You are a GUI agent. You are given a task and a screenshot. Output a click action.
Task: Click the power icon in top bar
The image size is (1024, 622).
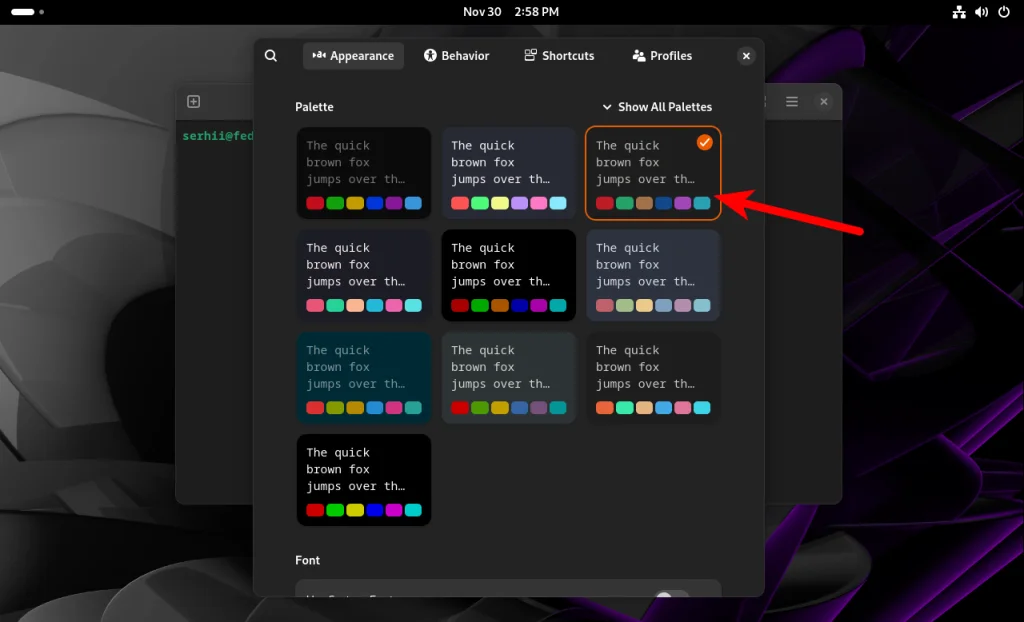[1004, 12]
